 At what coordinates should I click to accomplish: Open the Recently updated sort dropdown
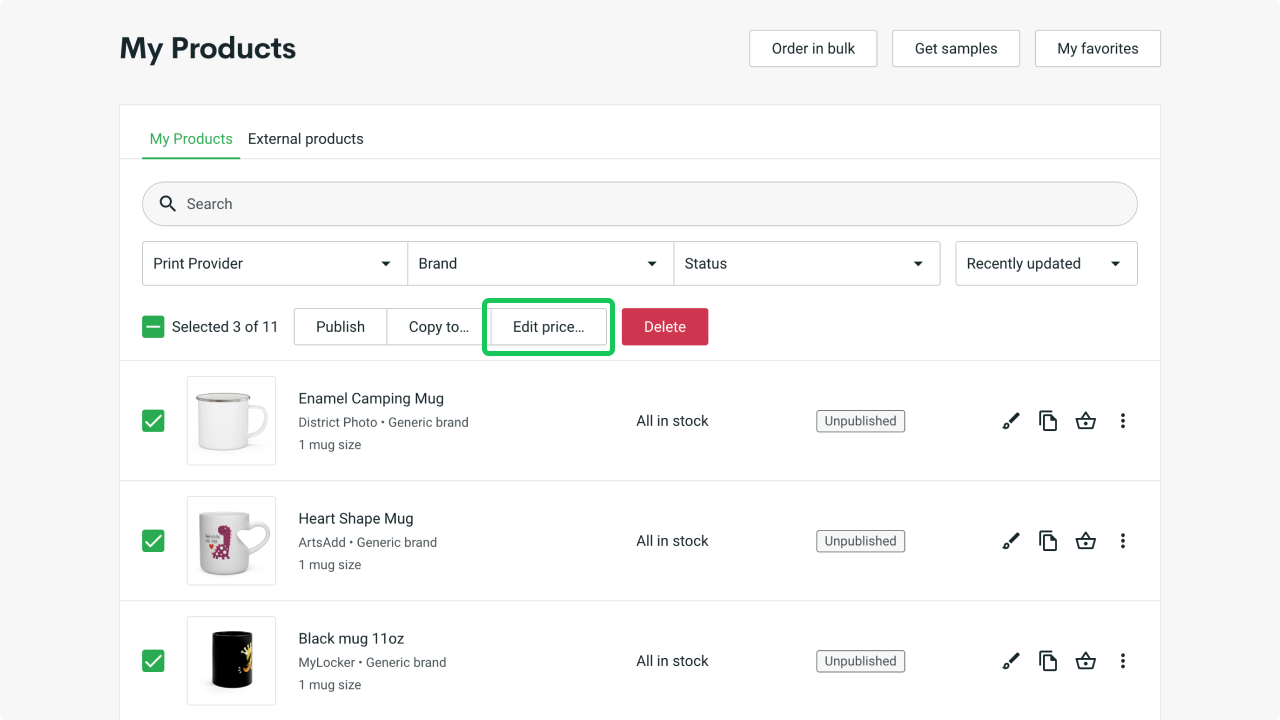(x=1046, y=264)
